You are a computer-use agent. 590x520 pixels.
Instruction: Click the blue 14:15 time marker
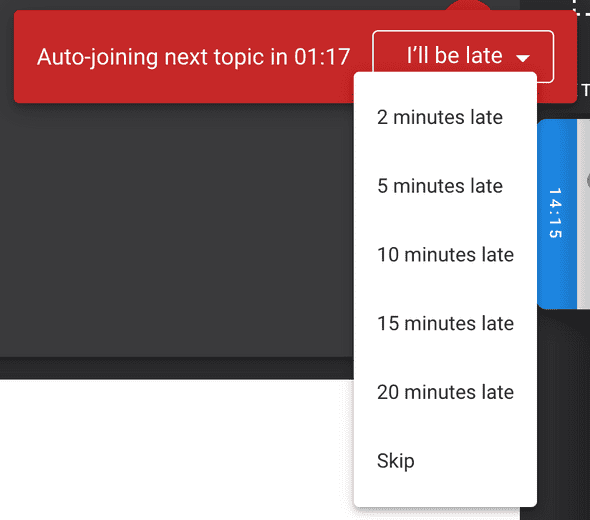557,214
